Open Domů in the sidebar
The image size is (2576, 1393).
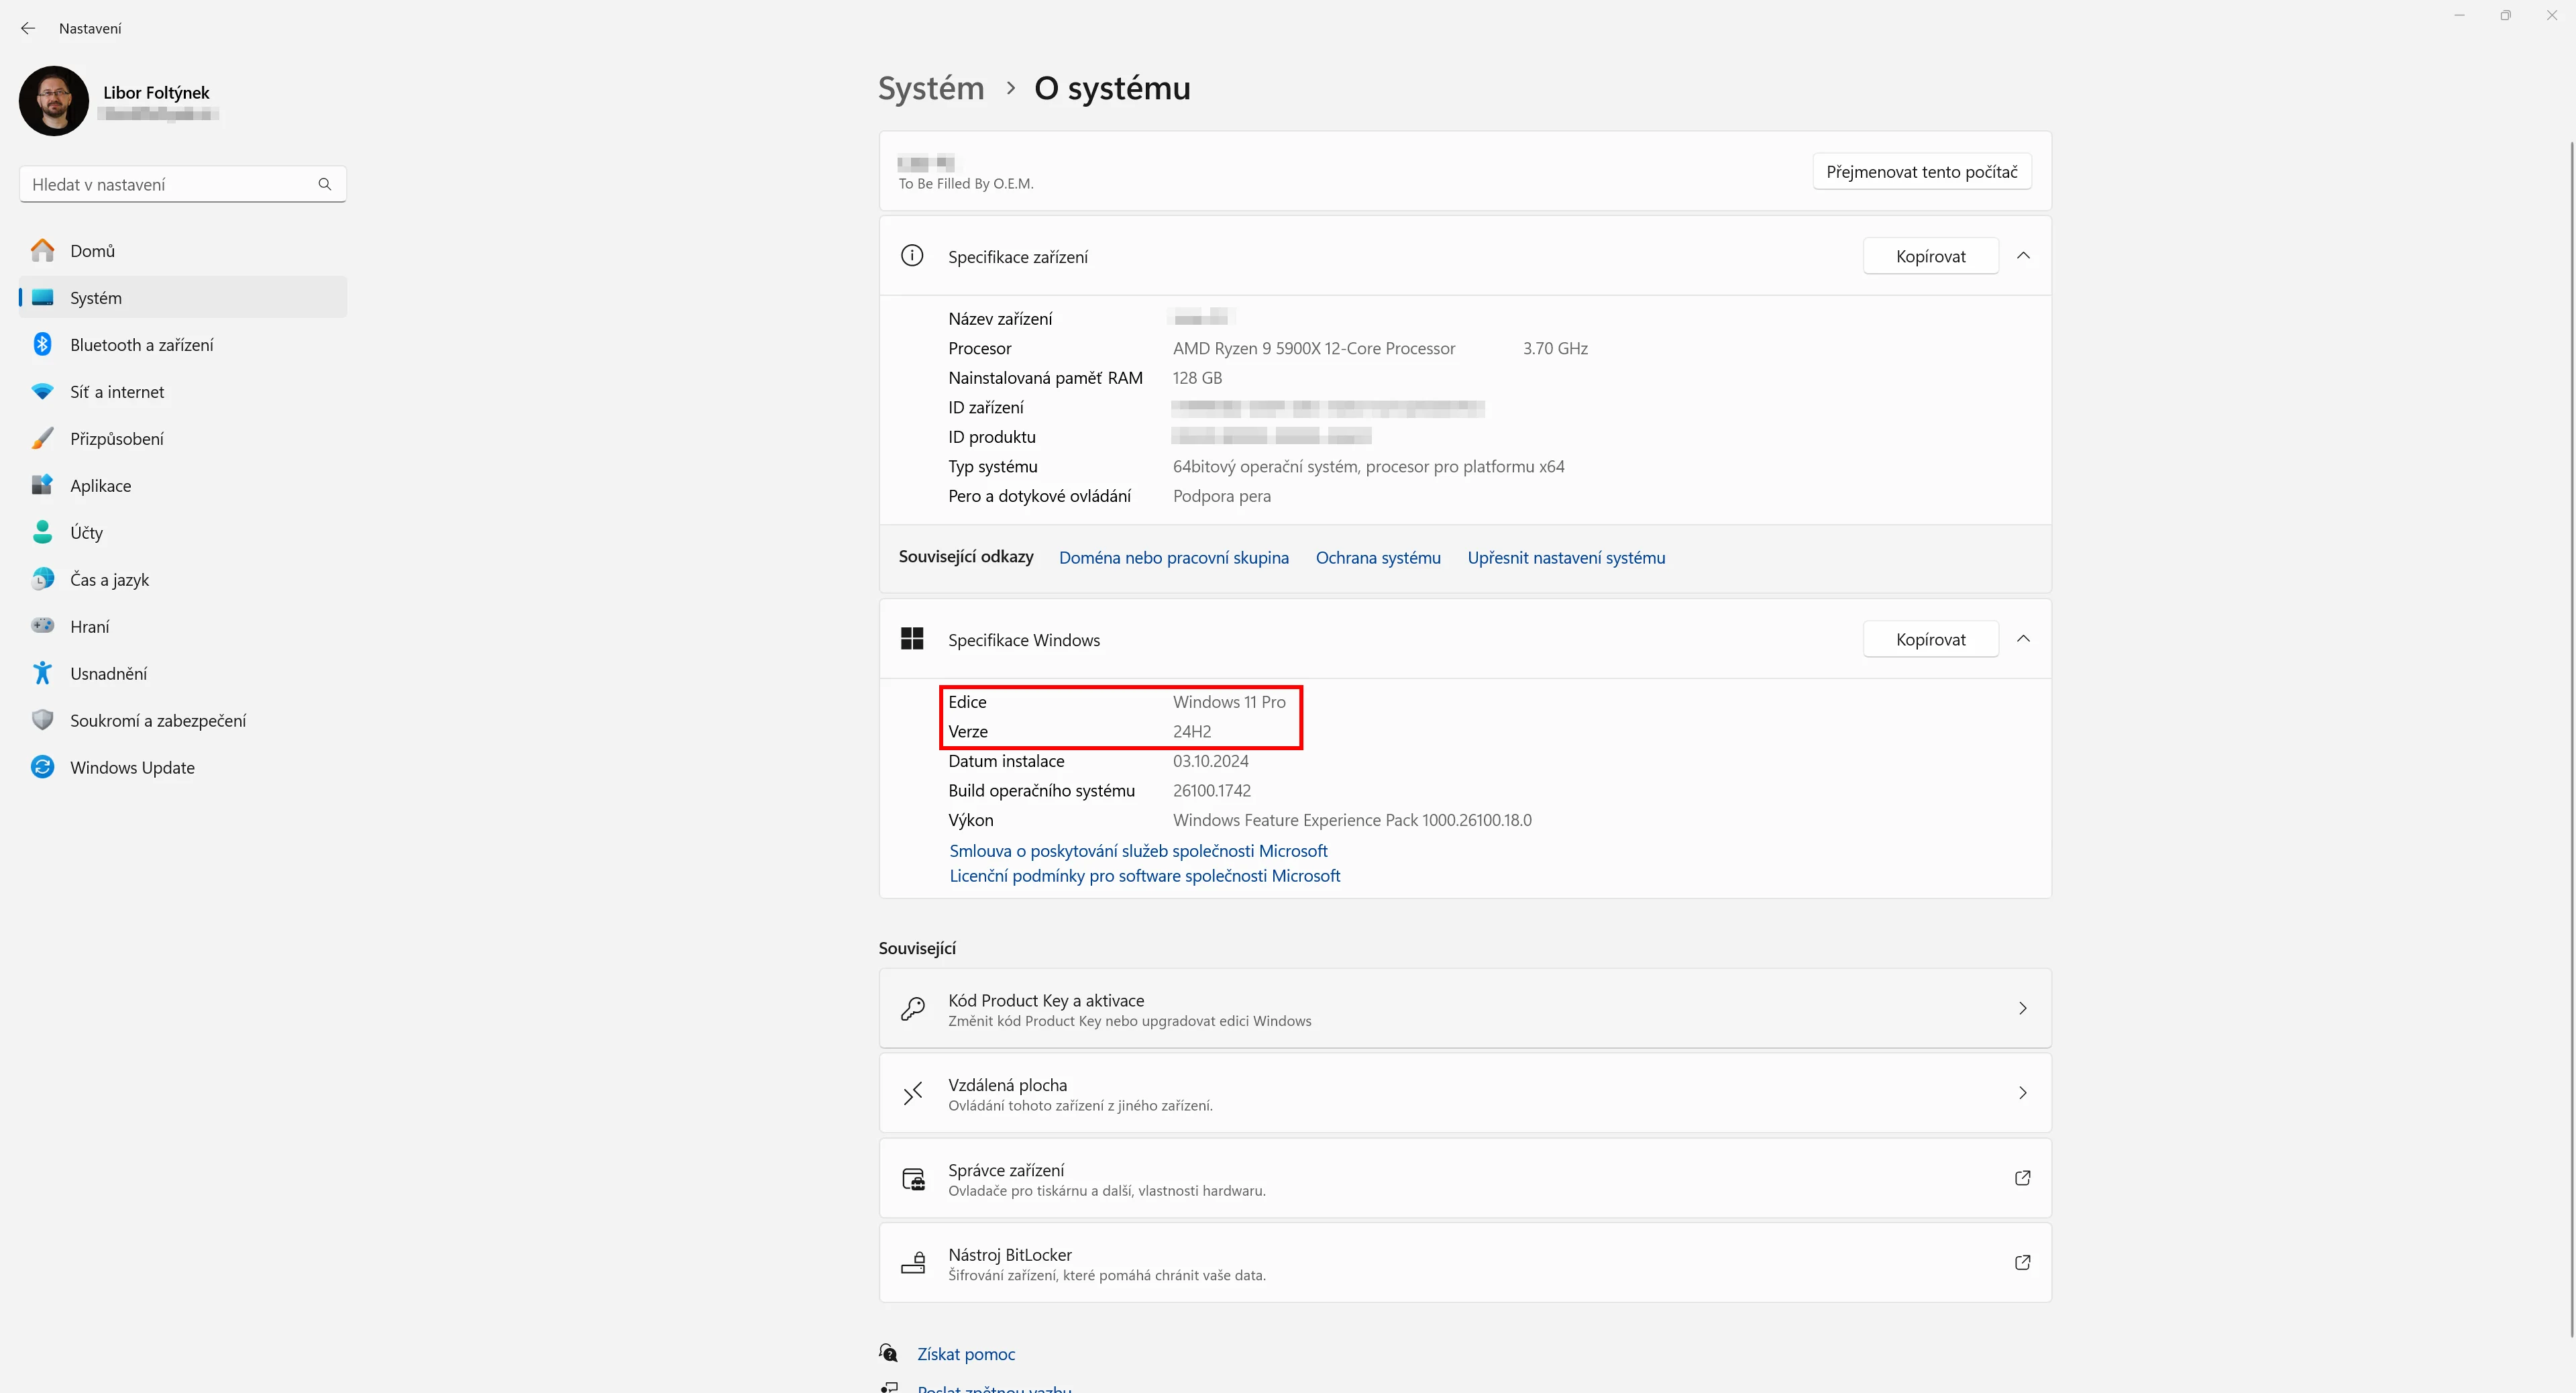[x=183, y=250]
